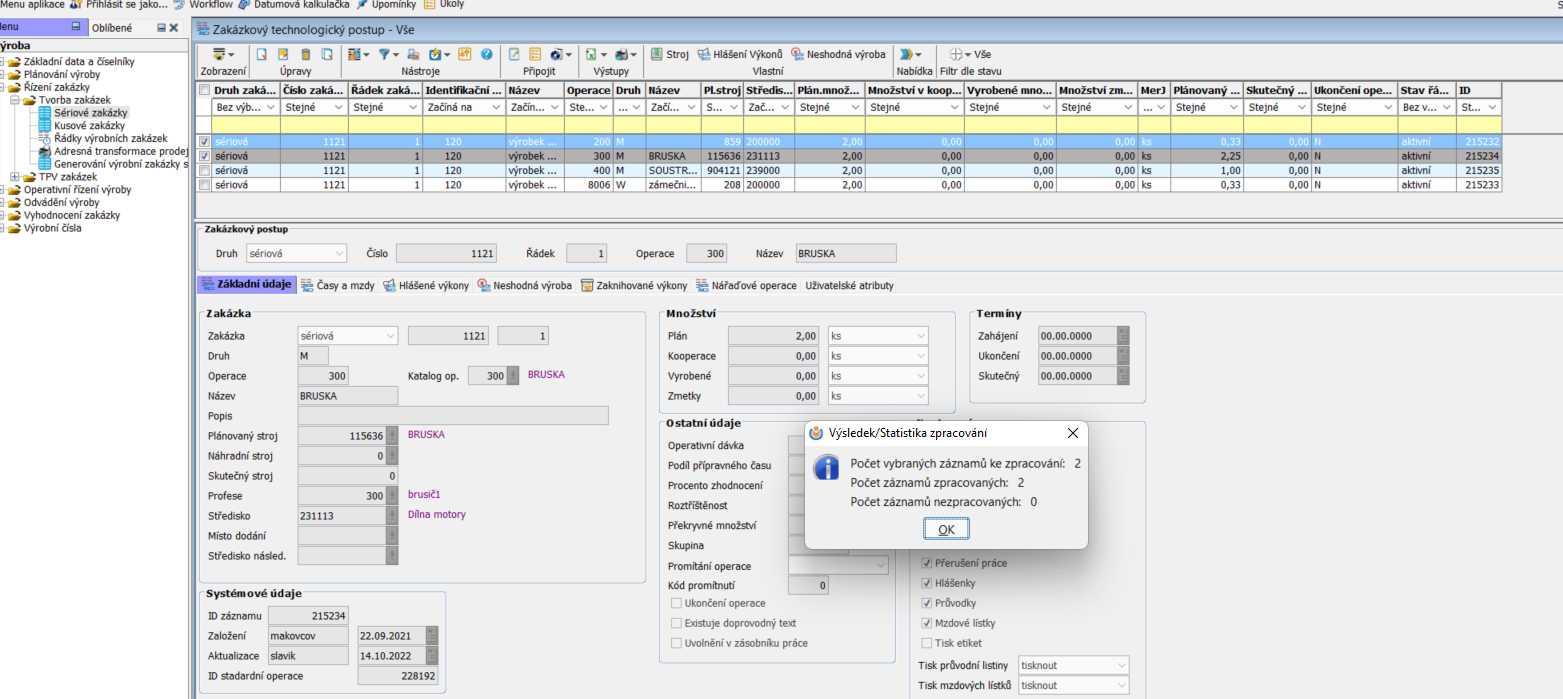This screenshot has width=1563, height=699.
Task: Open Hlášení Výkonů from the toolbar
Action: point(740,54)
